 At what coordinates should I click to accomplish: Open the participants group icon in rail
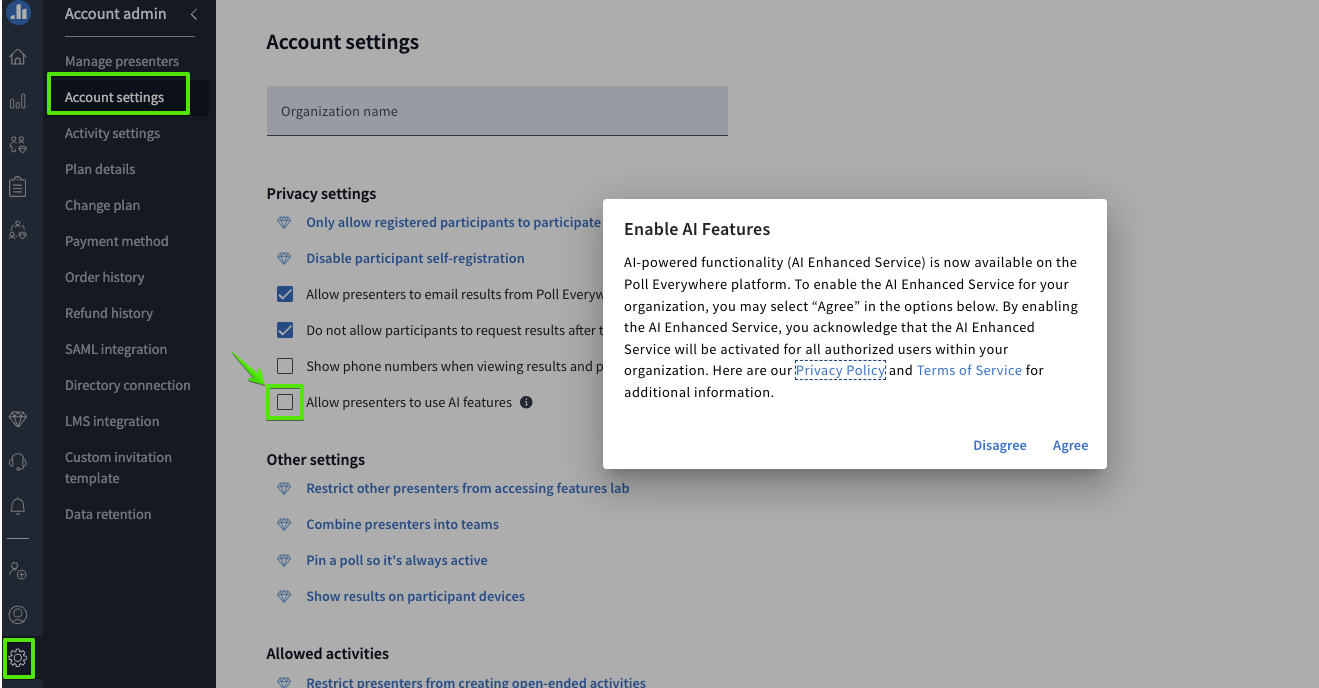click(18, 144)
